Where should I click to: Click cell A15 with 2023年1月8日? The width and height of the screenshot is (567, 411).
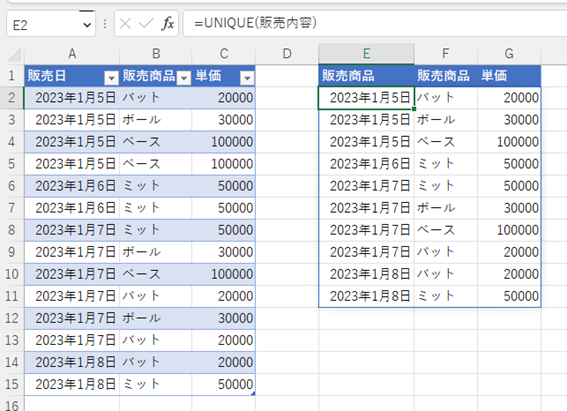[x=72, y=384]
